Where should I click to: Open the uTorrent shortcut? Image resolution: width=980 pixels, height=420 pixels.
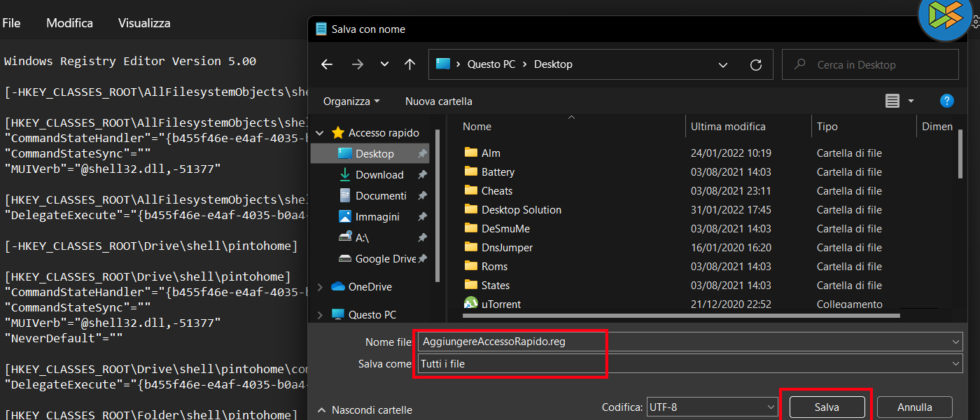pos(502,304)
